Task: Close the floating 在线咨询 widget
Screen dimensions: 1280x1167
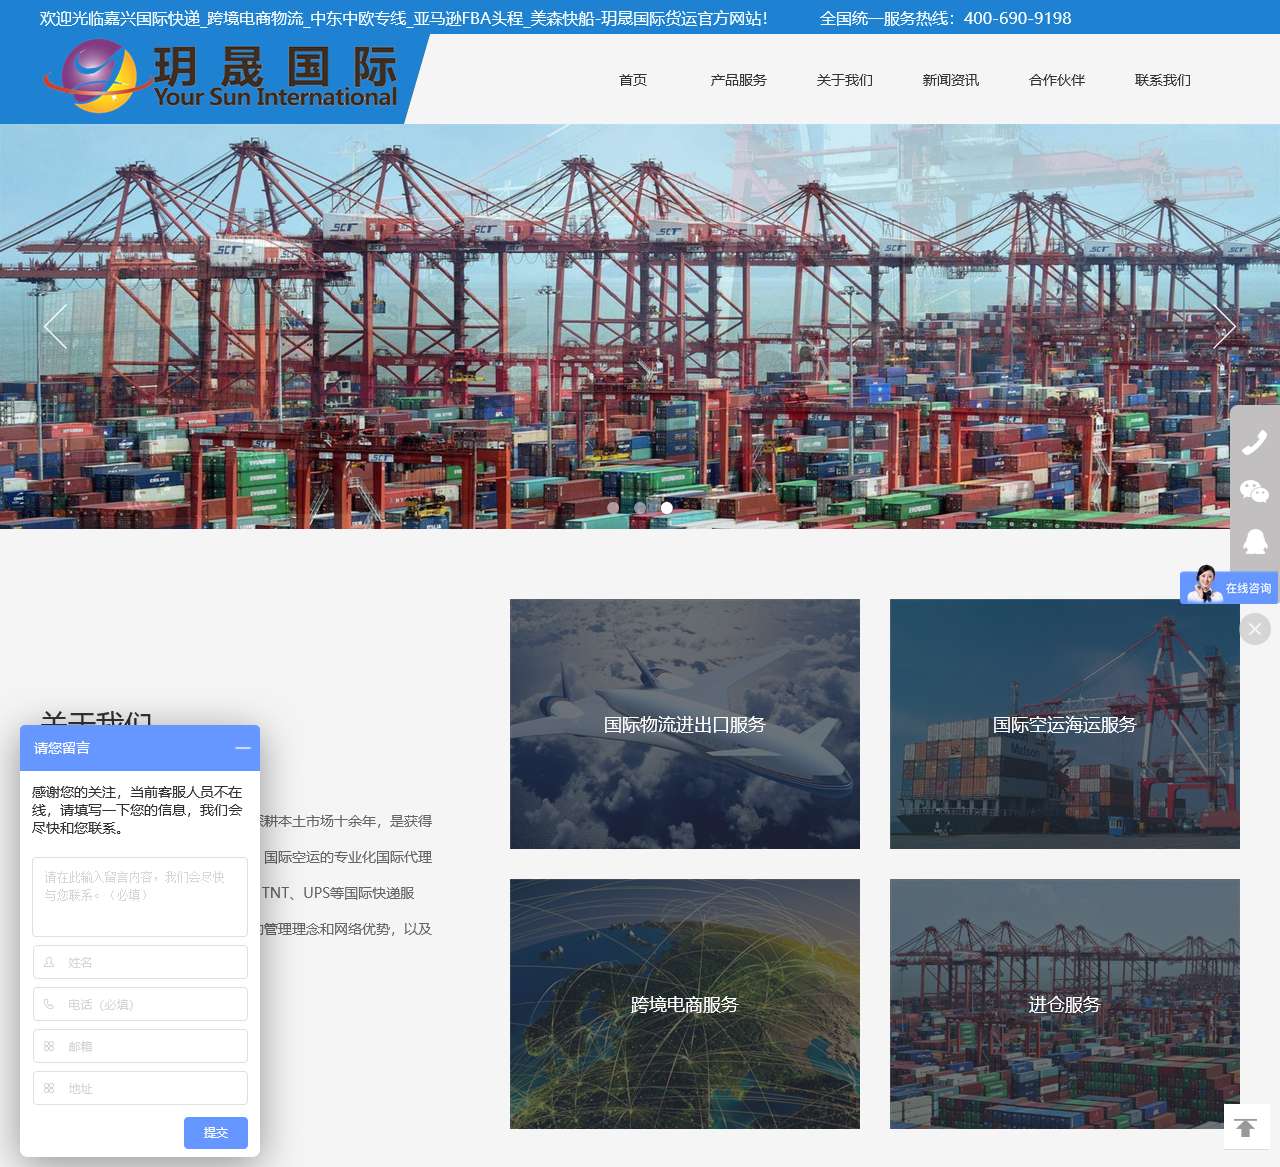Action: 1255,629
